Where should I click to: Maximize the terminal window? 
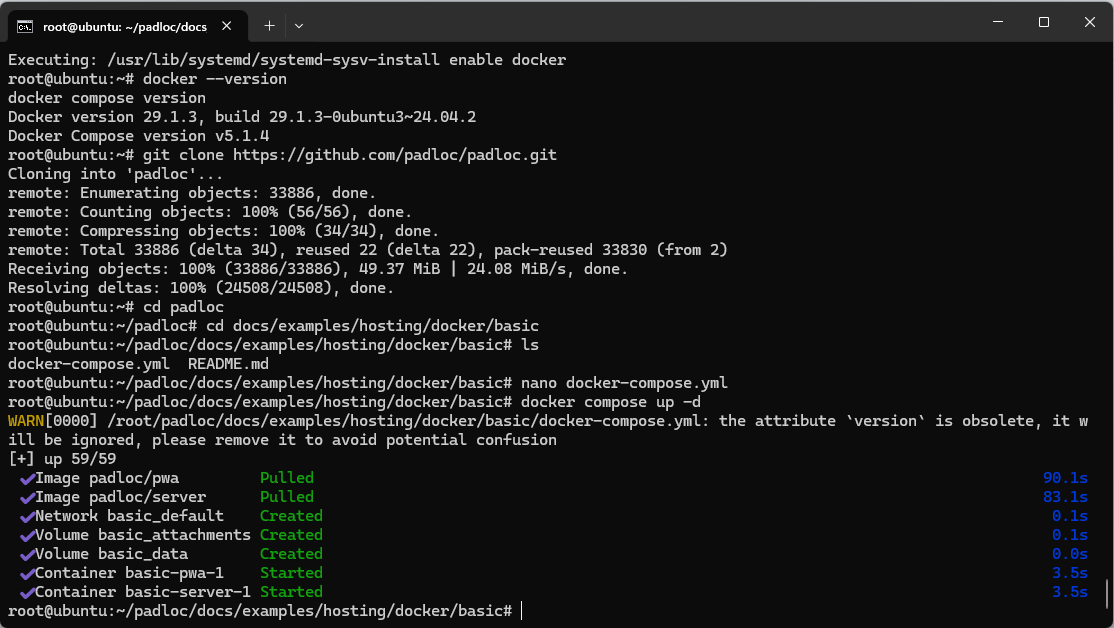[1044, 22]
